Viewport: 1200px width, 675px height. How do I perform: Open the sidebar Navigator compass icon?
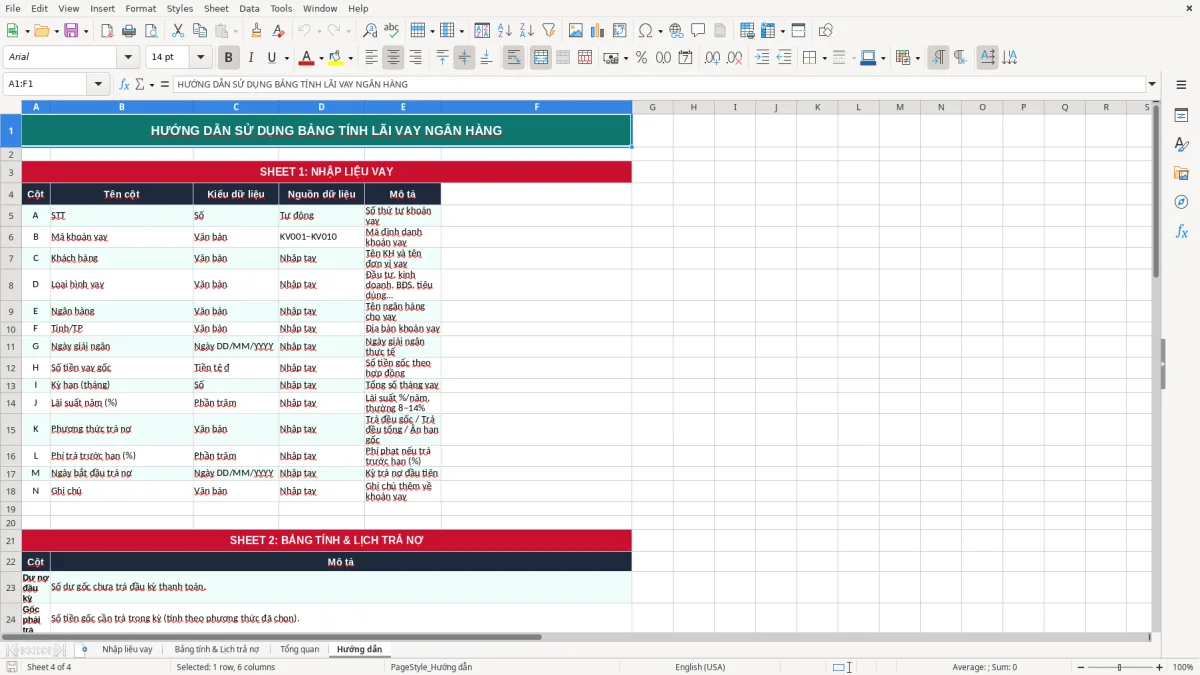click(x=1181, y=202)
